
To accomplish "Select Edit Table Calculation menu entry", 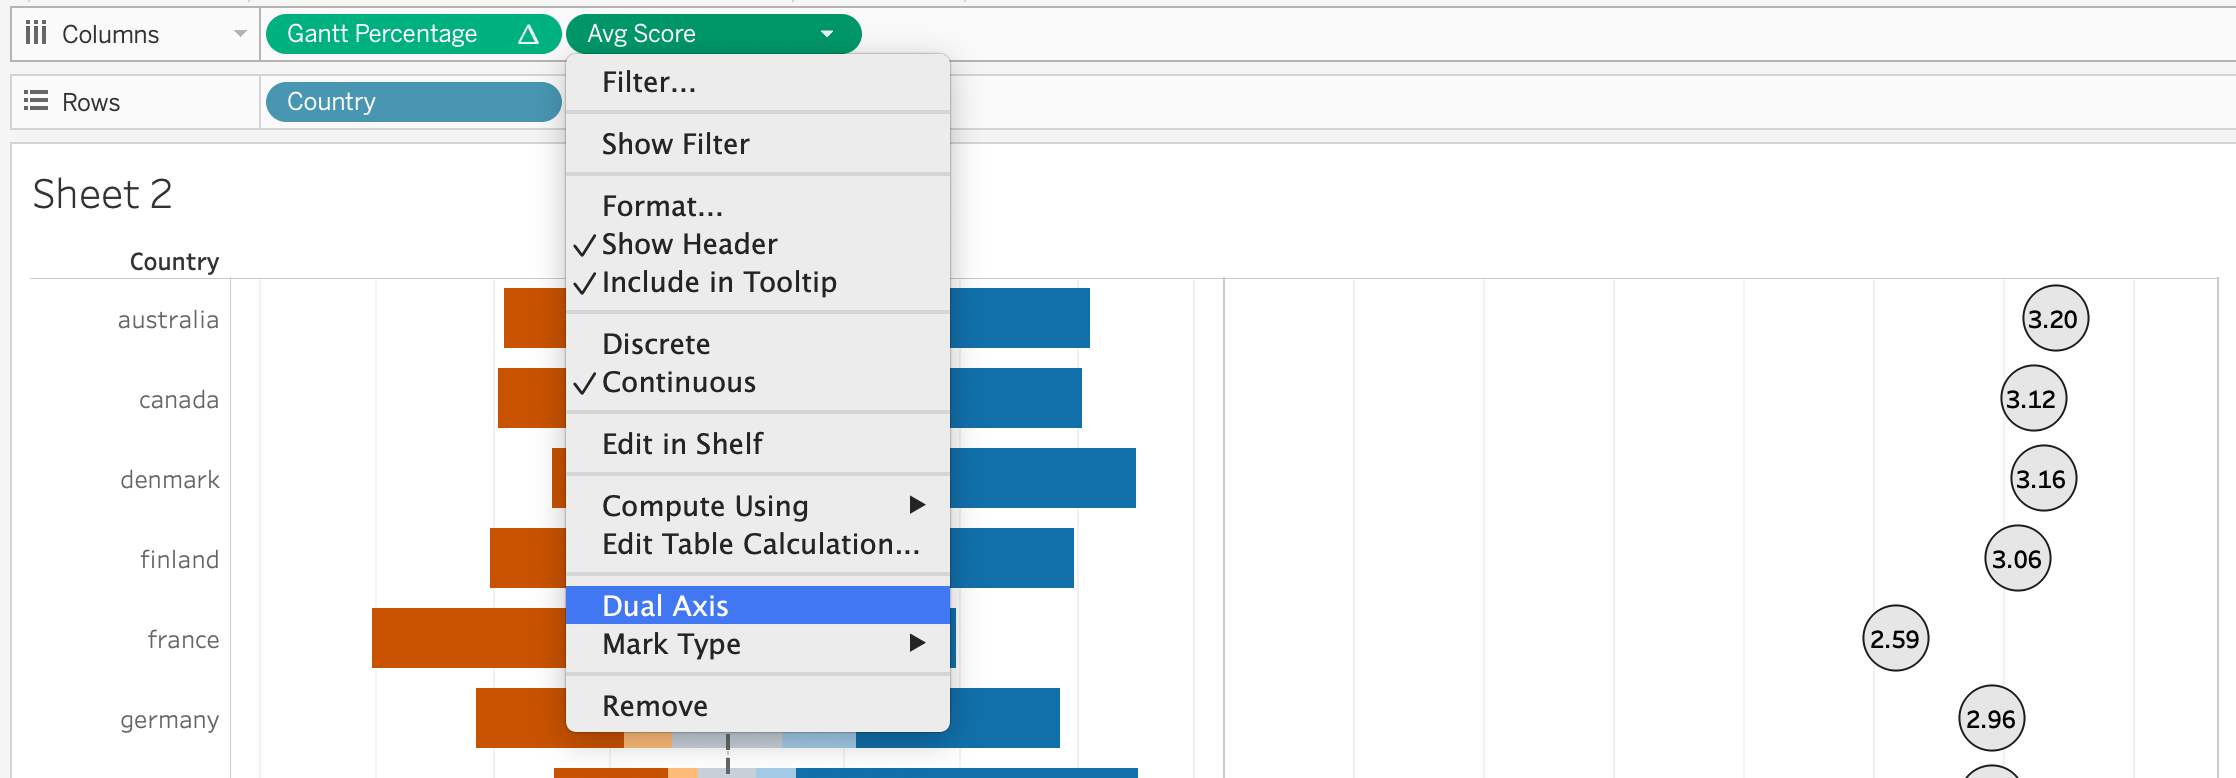I will click(x=760, y=544).
